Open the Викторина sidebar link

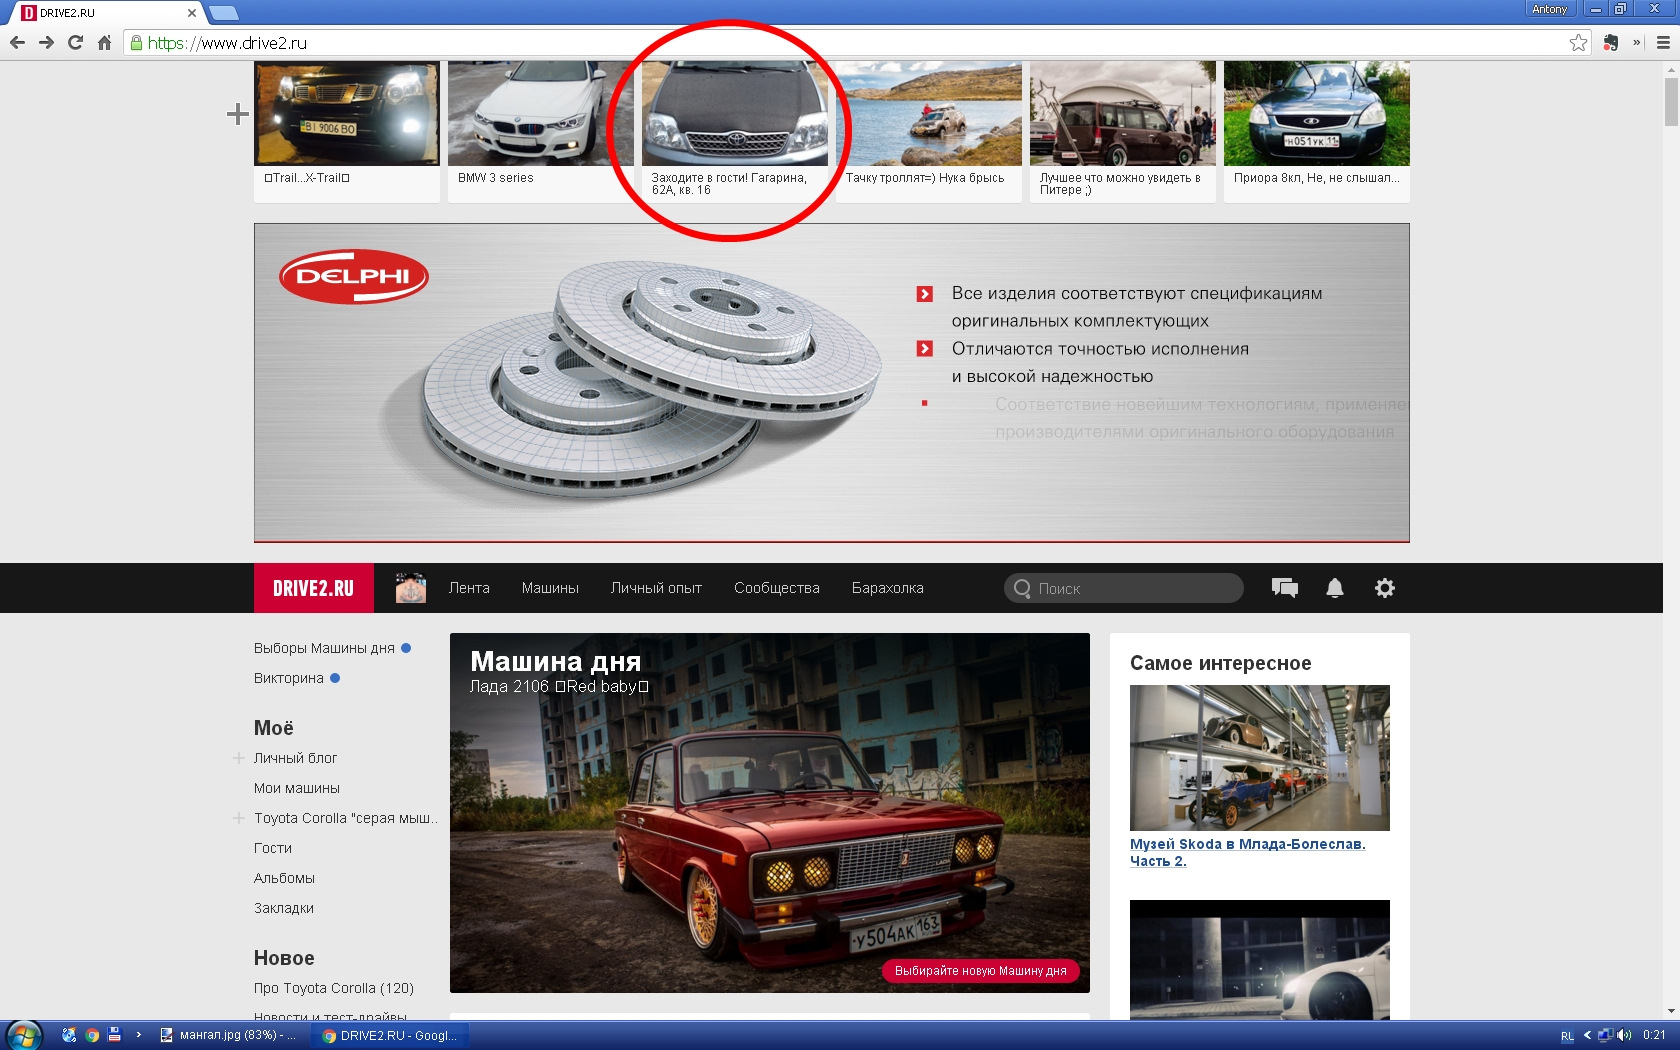[289, 678]
